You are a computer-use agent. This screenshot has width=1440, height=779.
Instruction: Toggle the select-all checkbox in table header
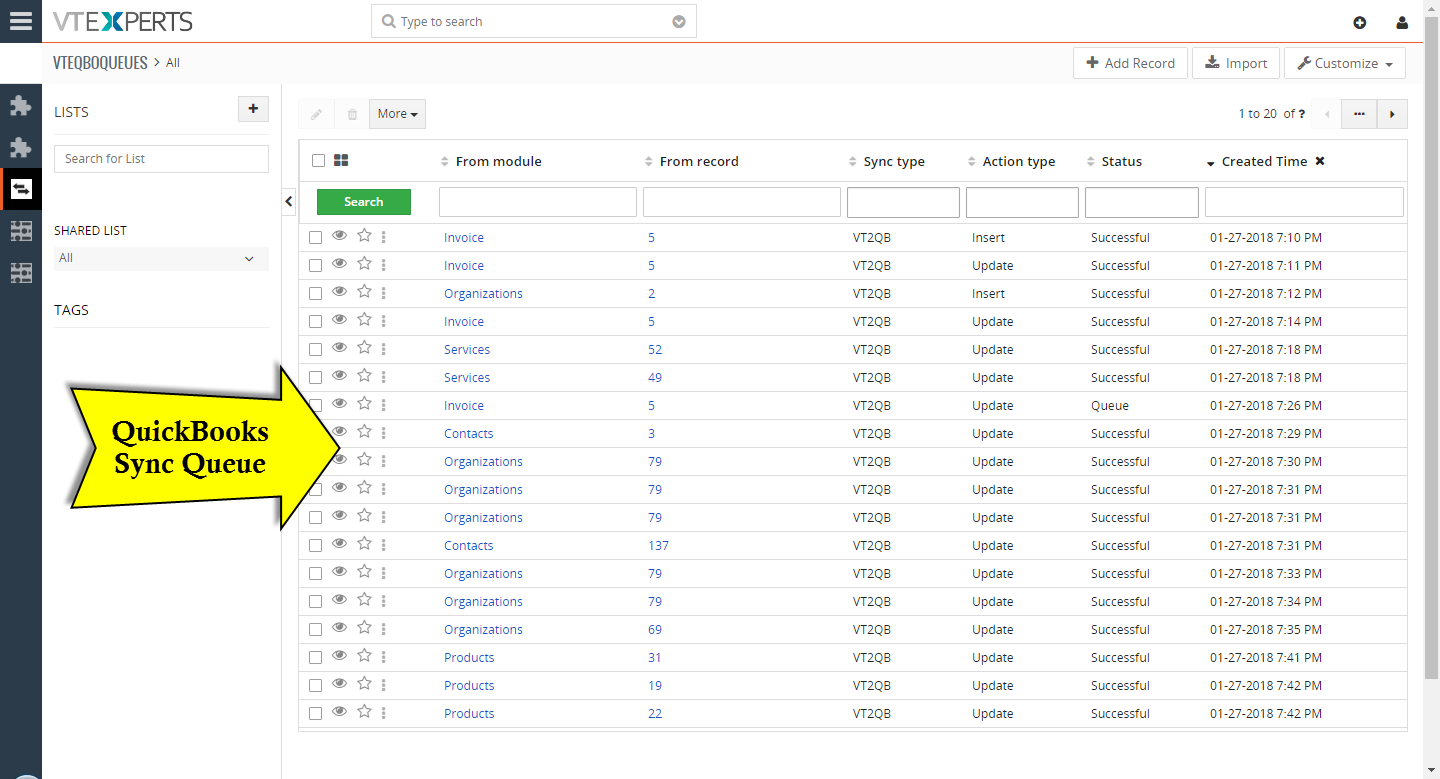(x=318, y=160)
